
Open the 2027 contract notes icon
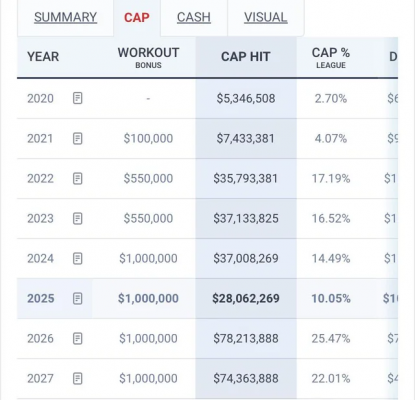77,378
